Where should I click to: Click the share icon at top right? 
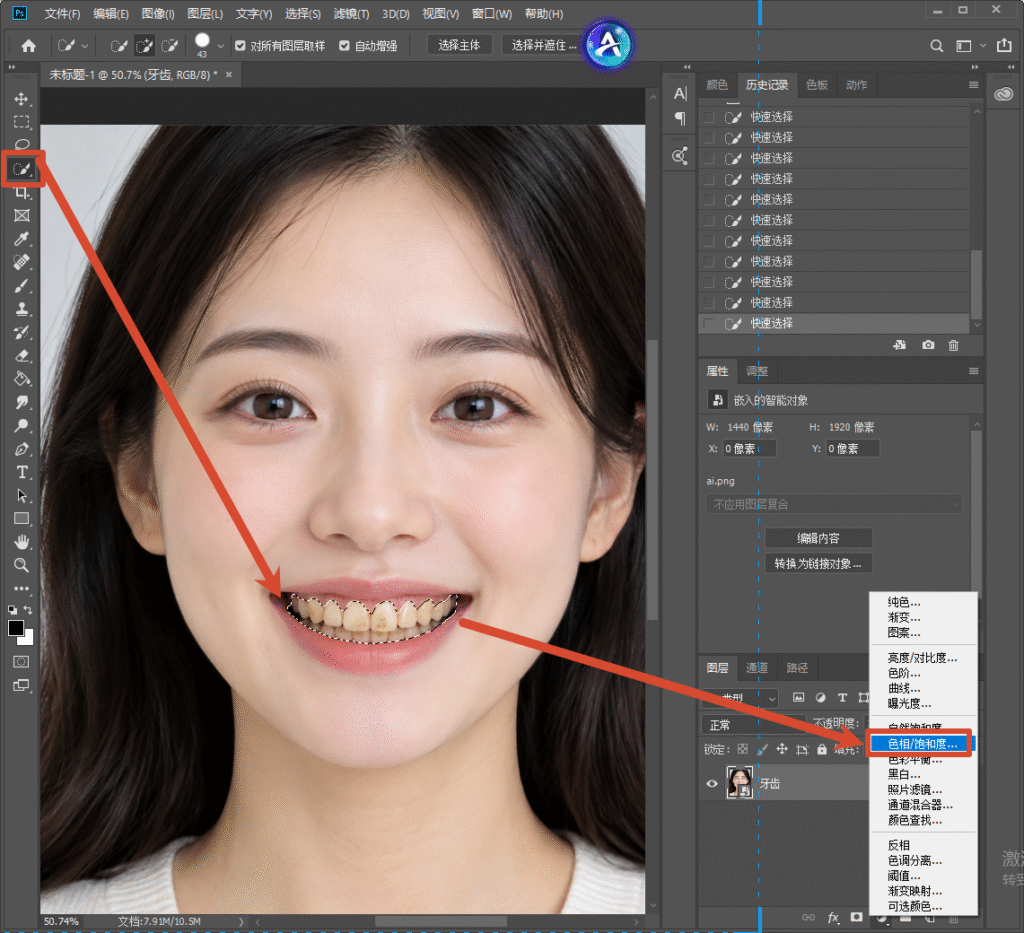pos(1004,45)
